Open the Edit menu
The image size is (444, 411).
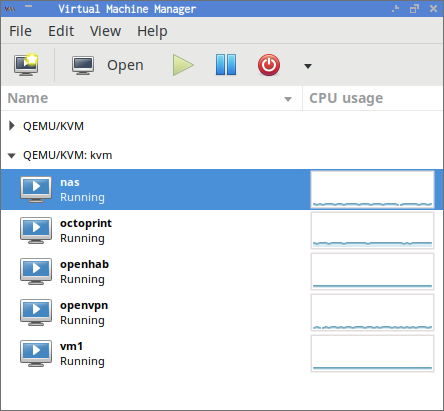(61, 31)
